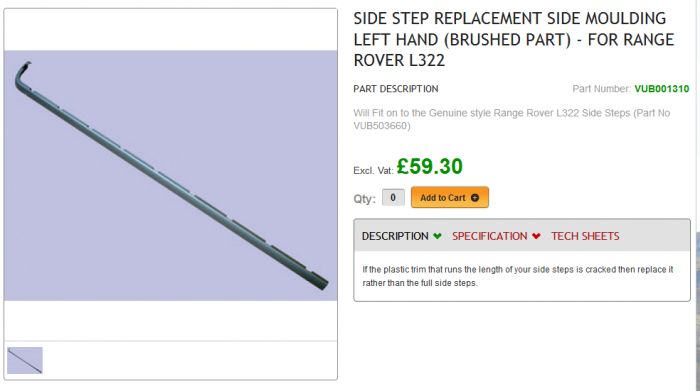The image size is (700, 391).
Task: Click the plus icon on Add to Cart
Action: pyautogui.click(x=475, y=198)
